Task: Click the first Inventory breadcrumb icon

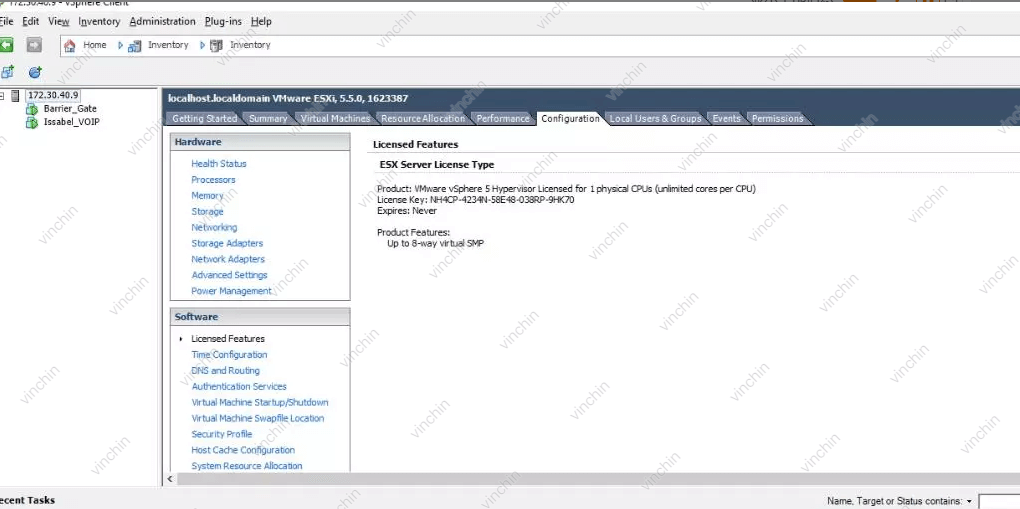Action: [x=135, y=45]
